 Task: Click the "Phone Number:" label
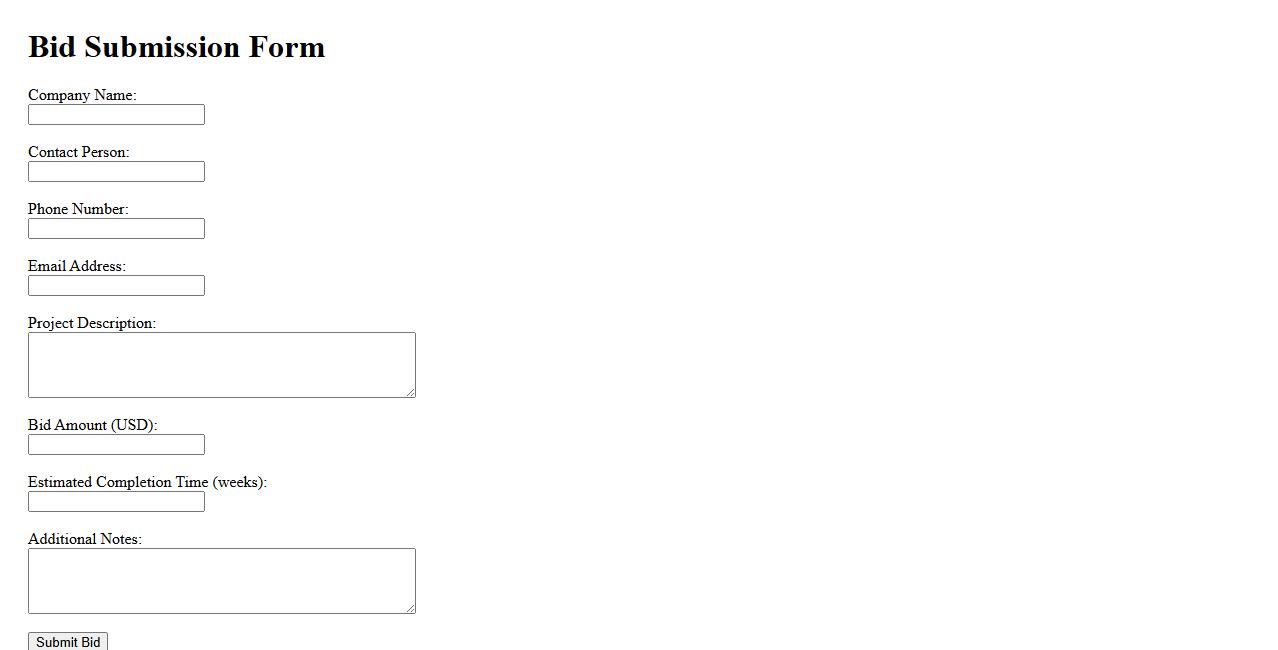78,209
